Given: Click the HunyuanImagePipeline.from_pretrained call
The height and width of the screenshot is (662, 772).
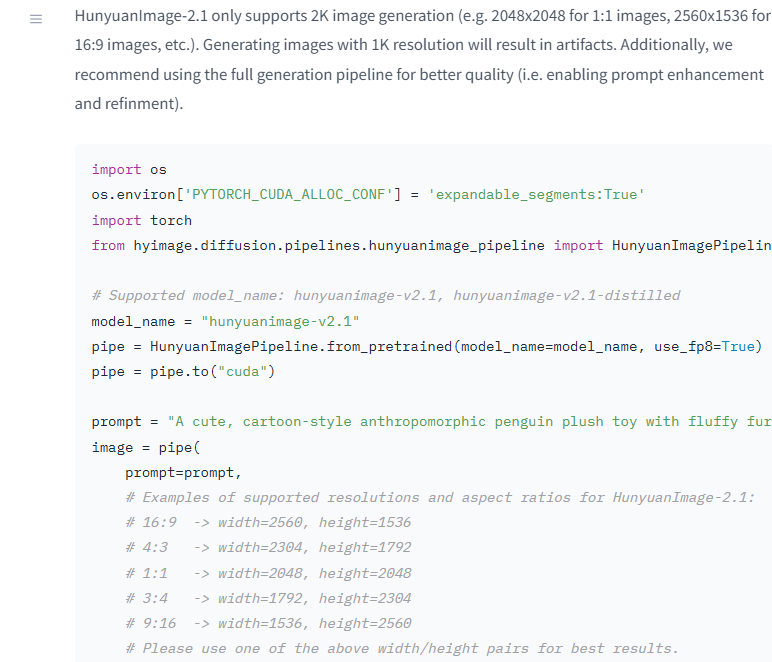Looking at the screenshot, I should pyautogui.click(x=301, y=347).
